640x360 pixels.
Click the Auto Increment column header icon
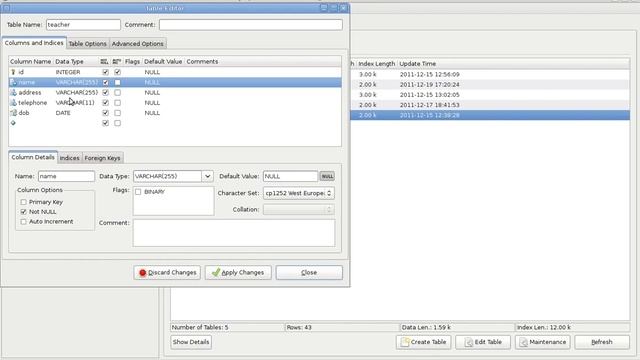coord(117,62)
